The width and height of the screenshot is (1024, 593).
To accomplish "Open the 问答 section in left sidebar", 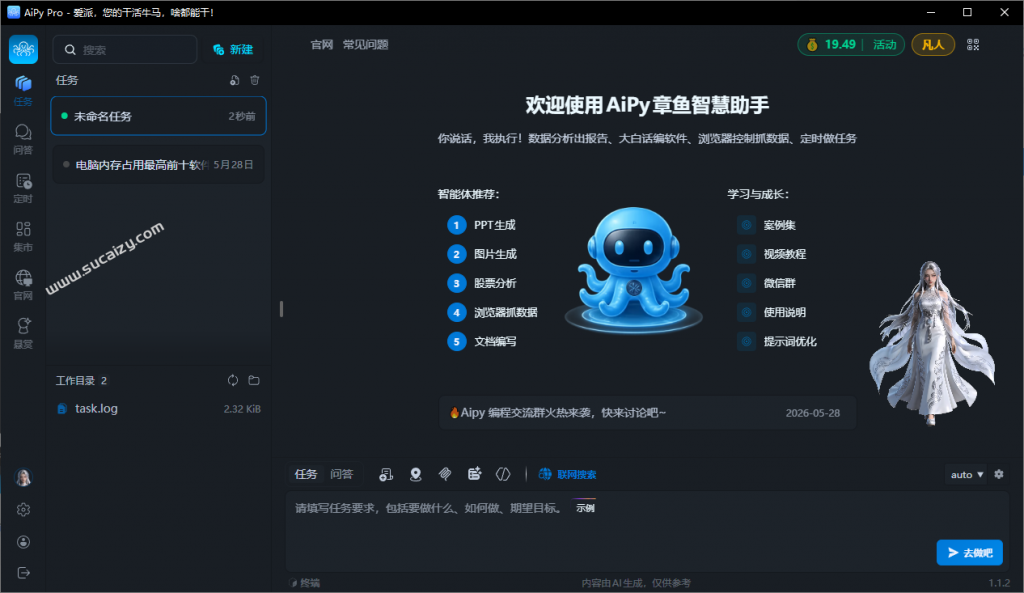I will coord(24,139).
